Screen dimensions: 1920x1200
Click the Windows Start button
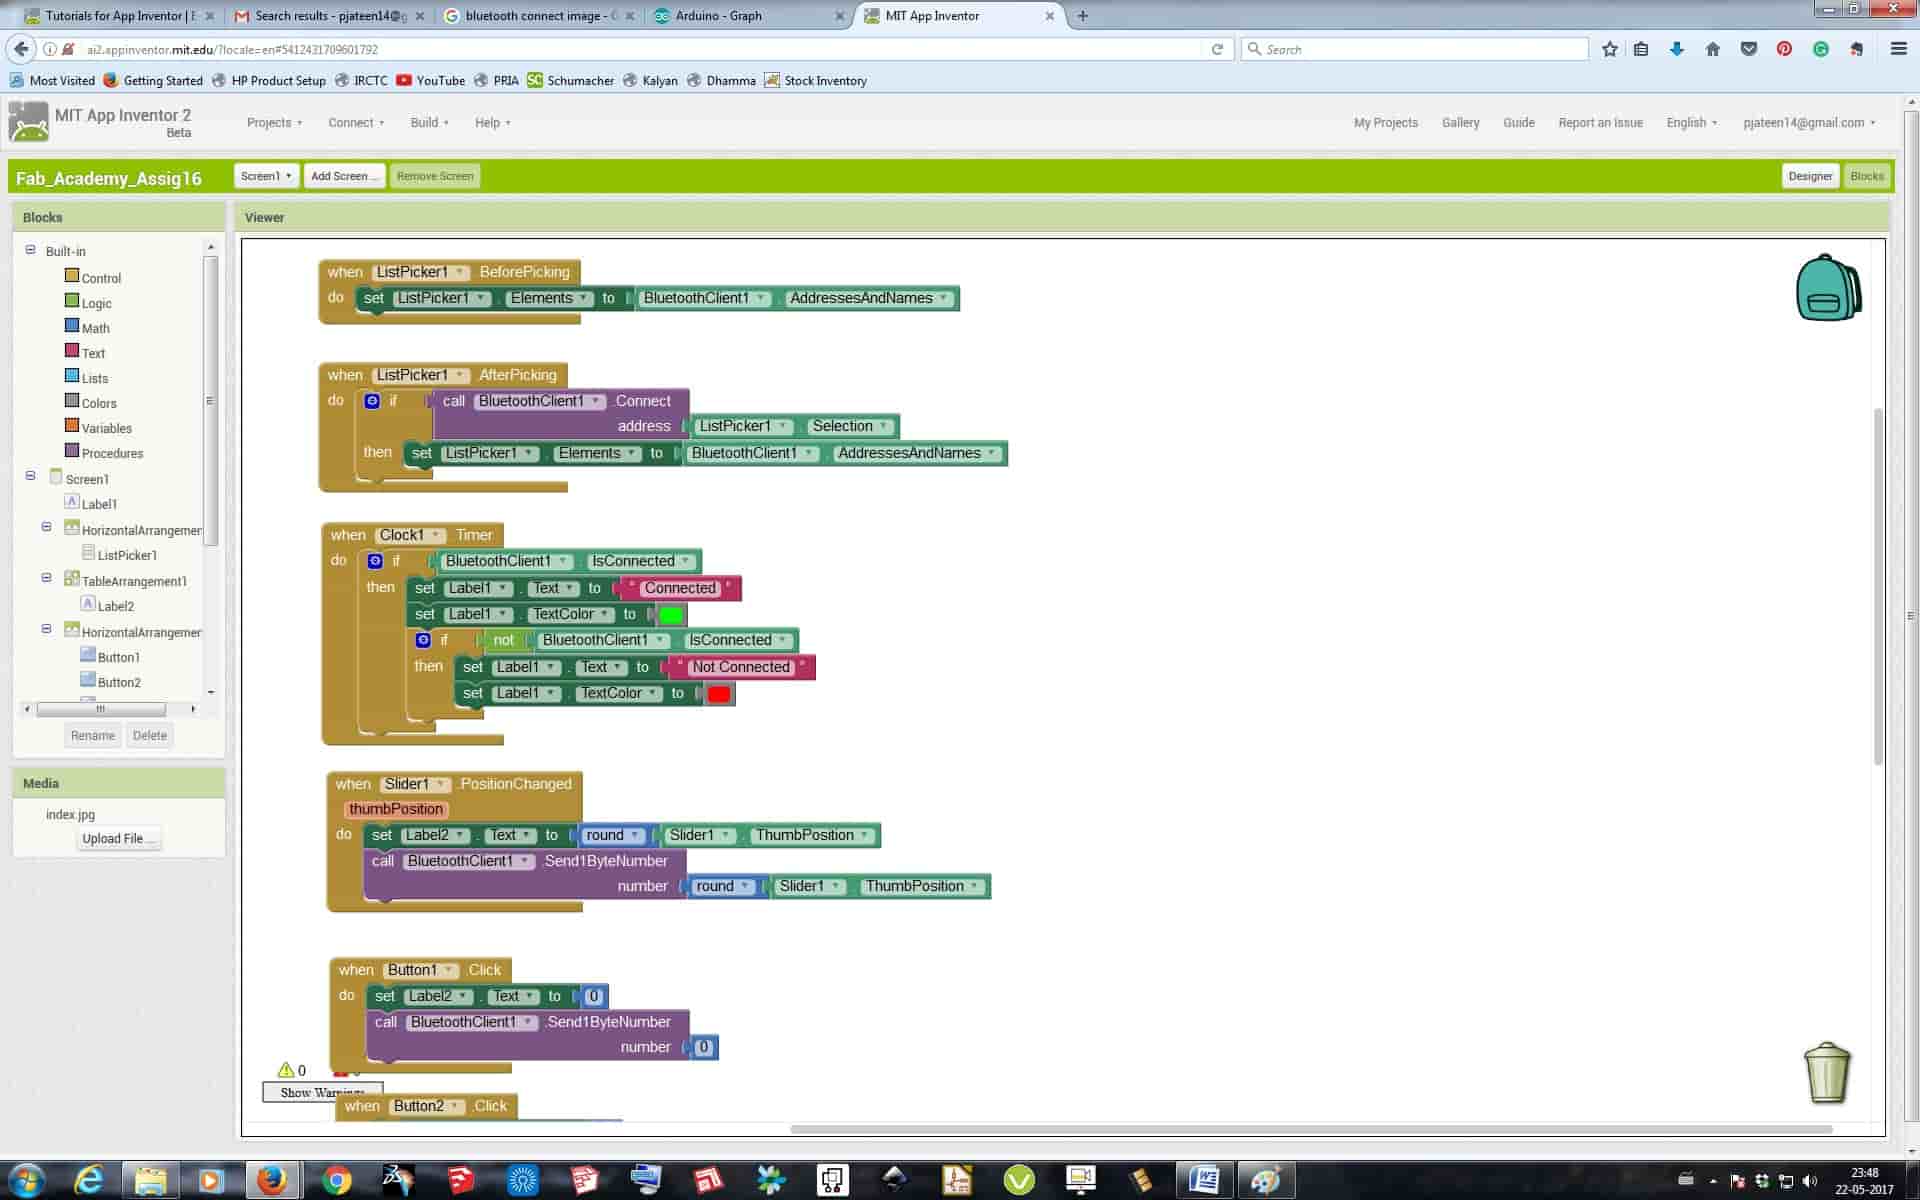point(27,1180)
